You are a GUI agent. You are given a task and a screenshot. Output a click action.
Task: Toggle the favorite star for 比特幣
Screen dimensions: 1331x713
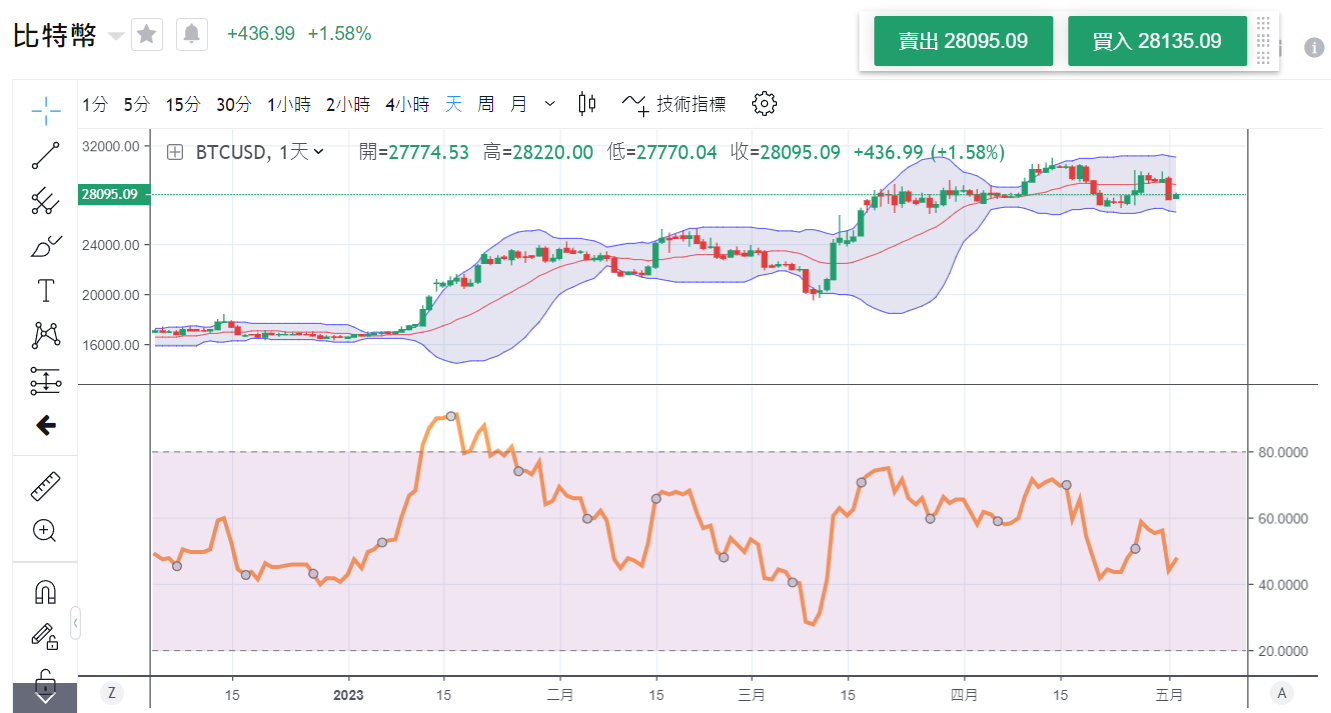tap(147, 35)
